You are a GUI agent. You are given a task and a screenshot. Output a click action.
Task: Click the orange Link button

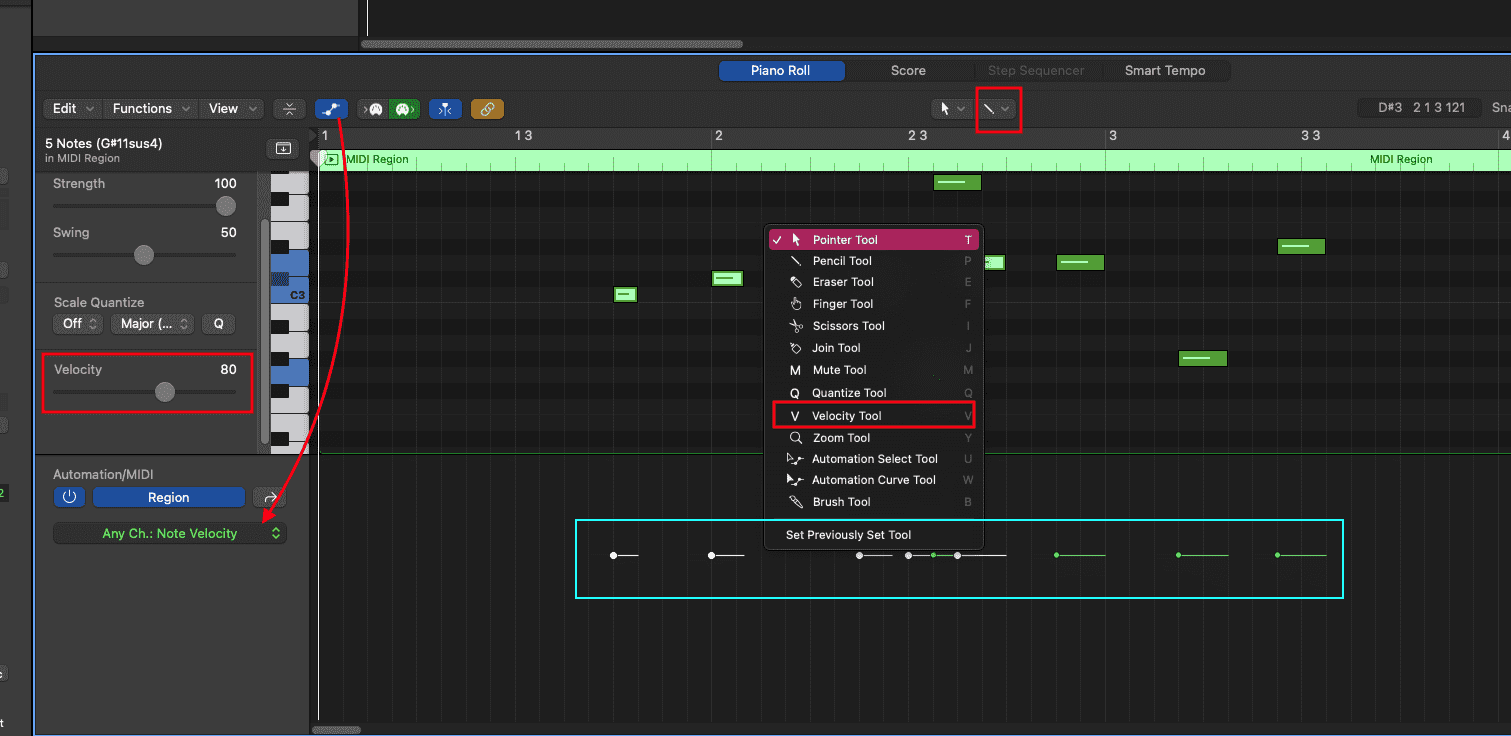pos(487,109)
